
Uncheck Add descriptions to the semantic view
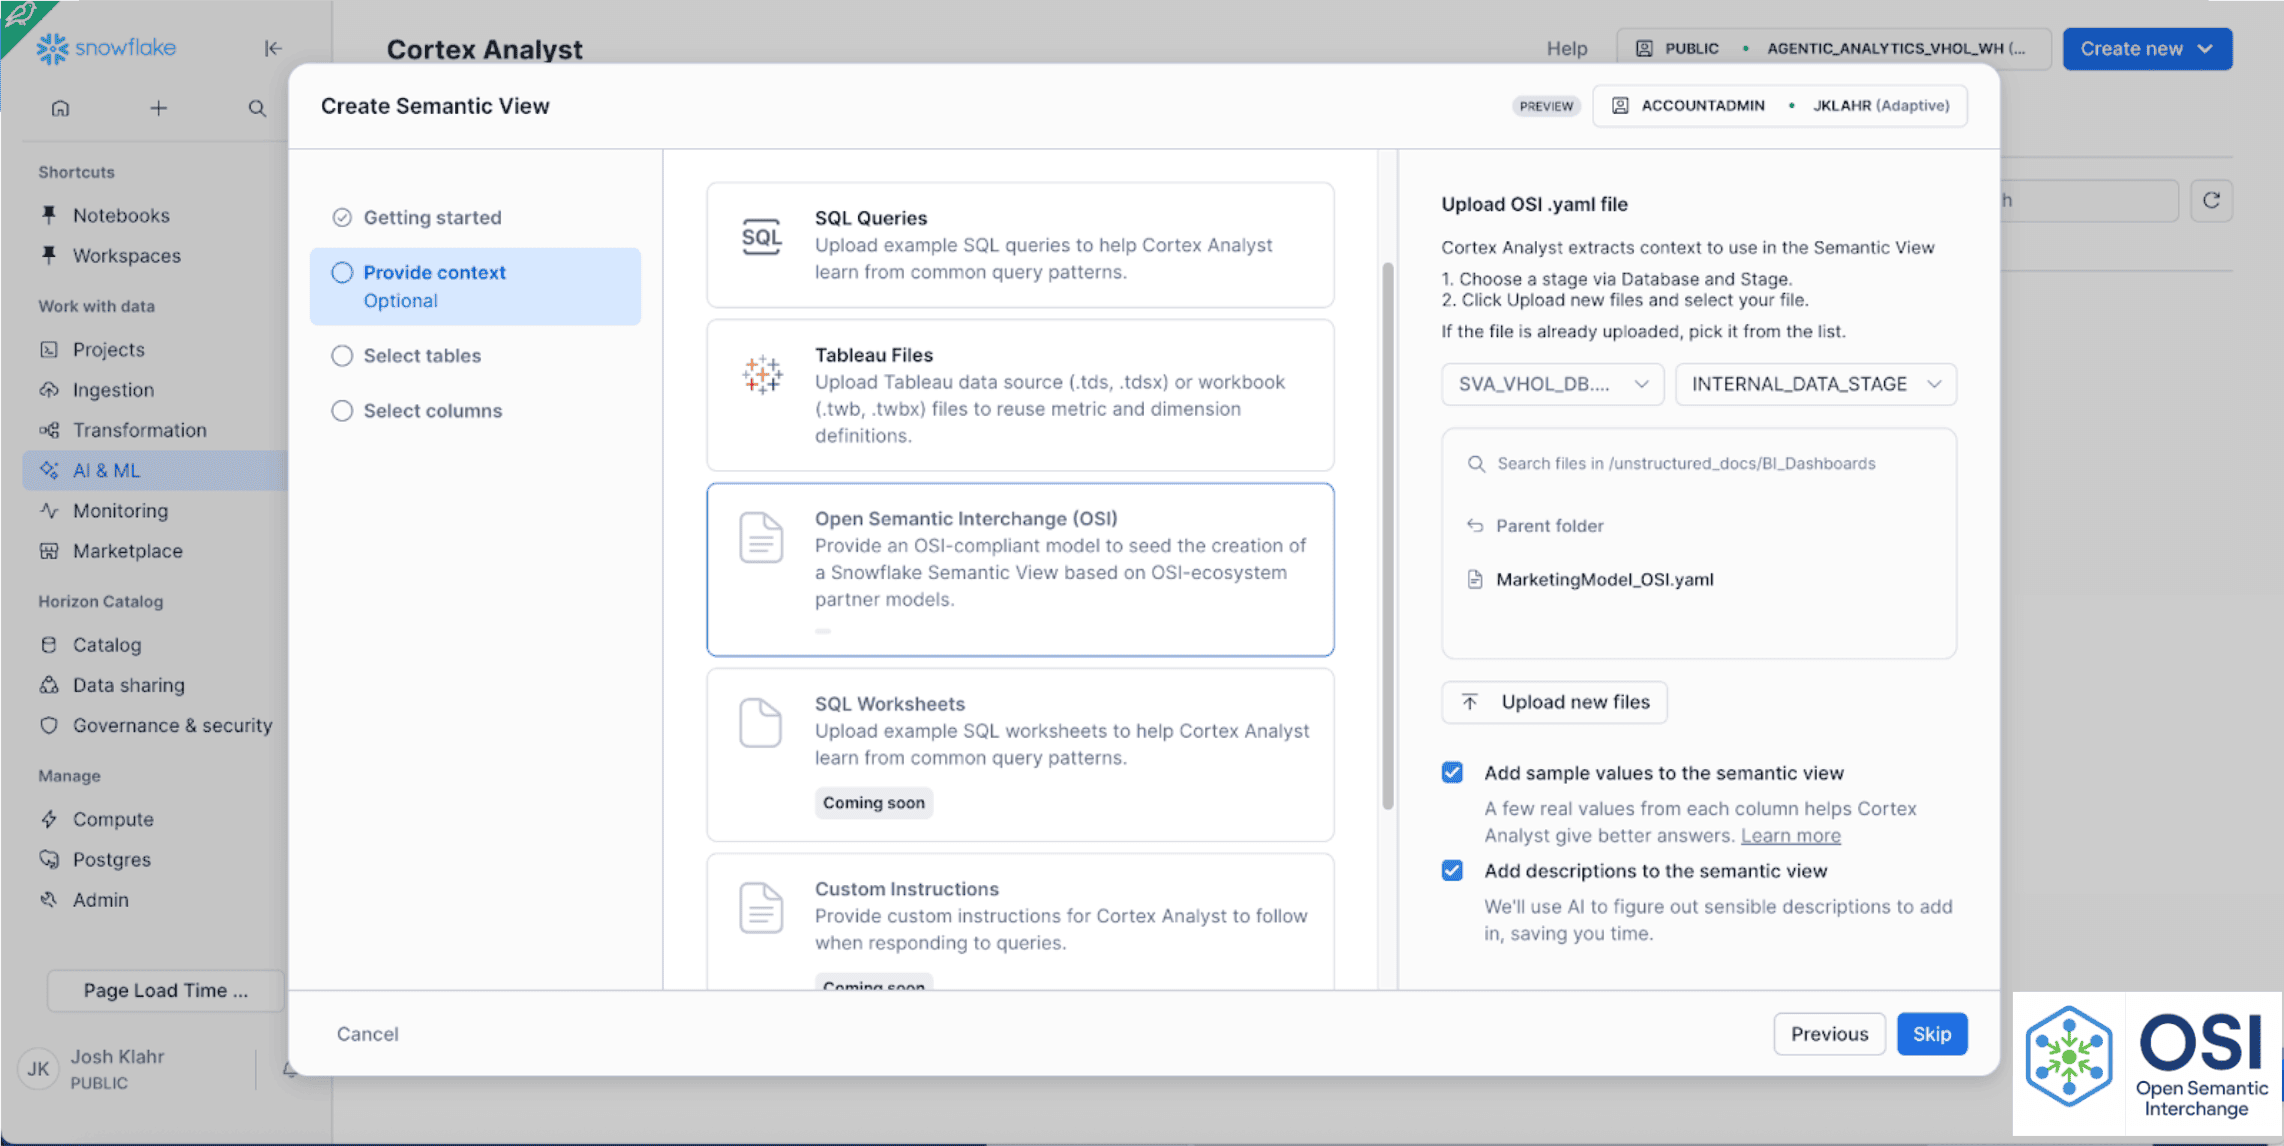click(1452, 870)
